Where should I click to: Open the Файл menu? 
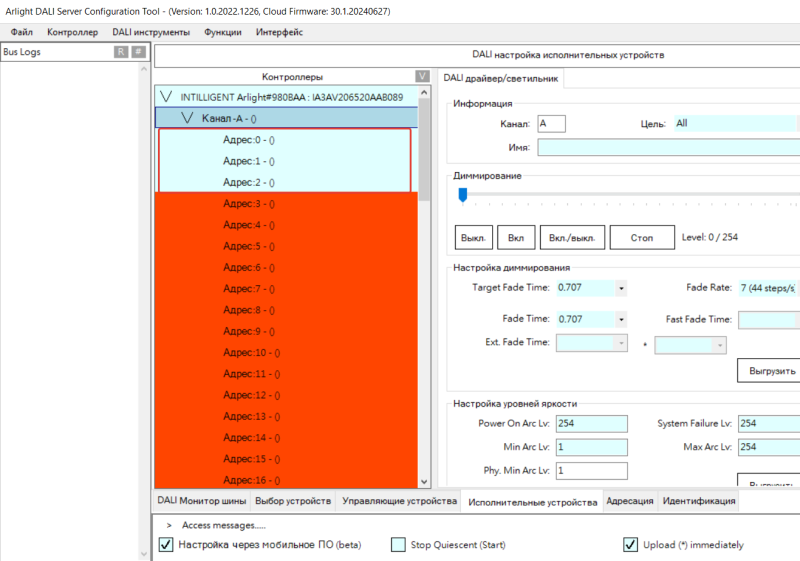pos(21,32)
